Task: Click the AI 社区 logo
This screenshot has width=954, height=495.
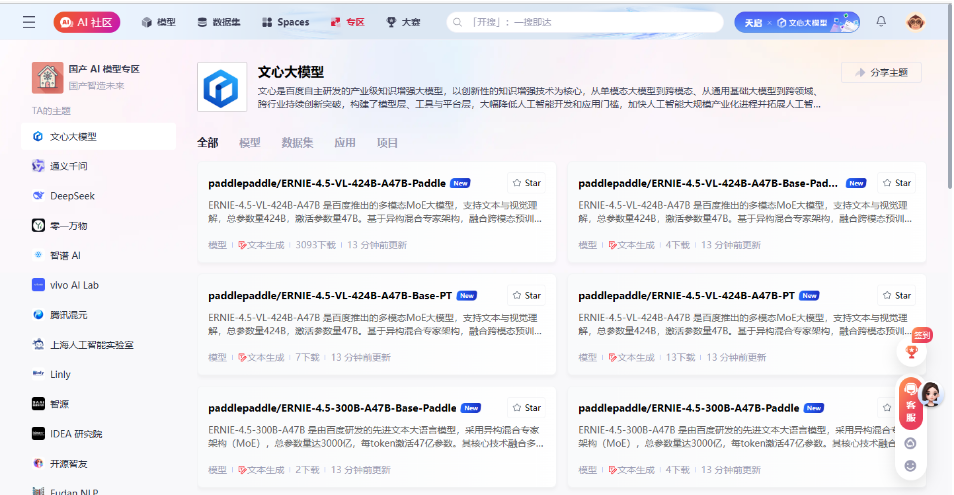Action: pos(88,22)
